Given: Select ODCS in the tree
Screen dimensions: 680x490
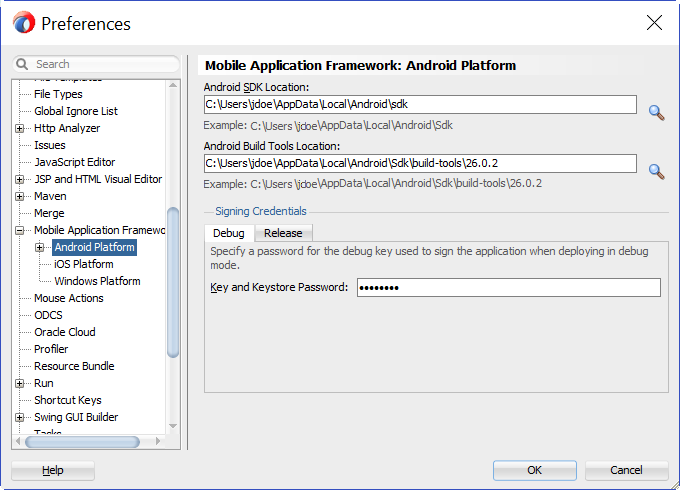Looking at the screenshot, I should 48,315.
